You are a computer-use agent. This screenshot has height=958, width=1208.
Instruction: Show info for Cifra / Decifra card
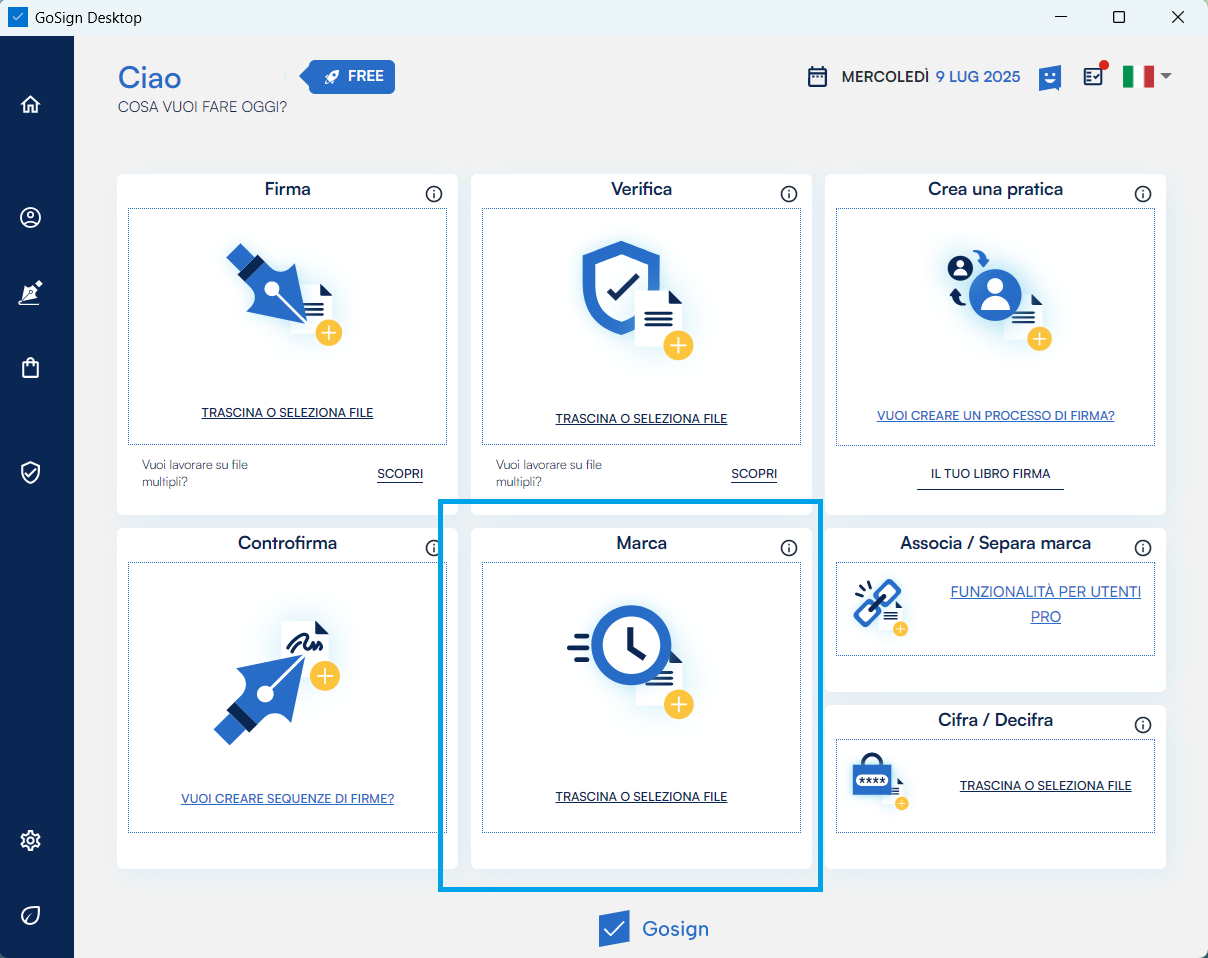[x=1143, y=725]
